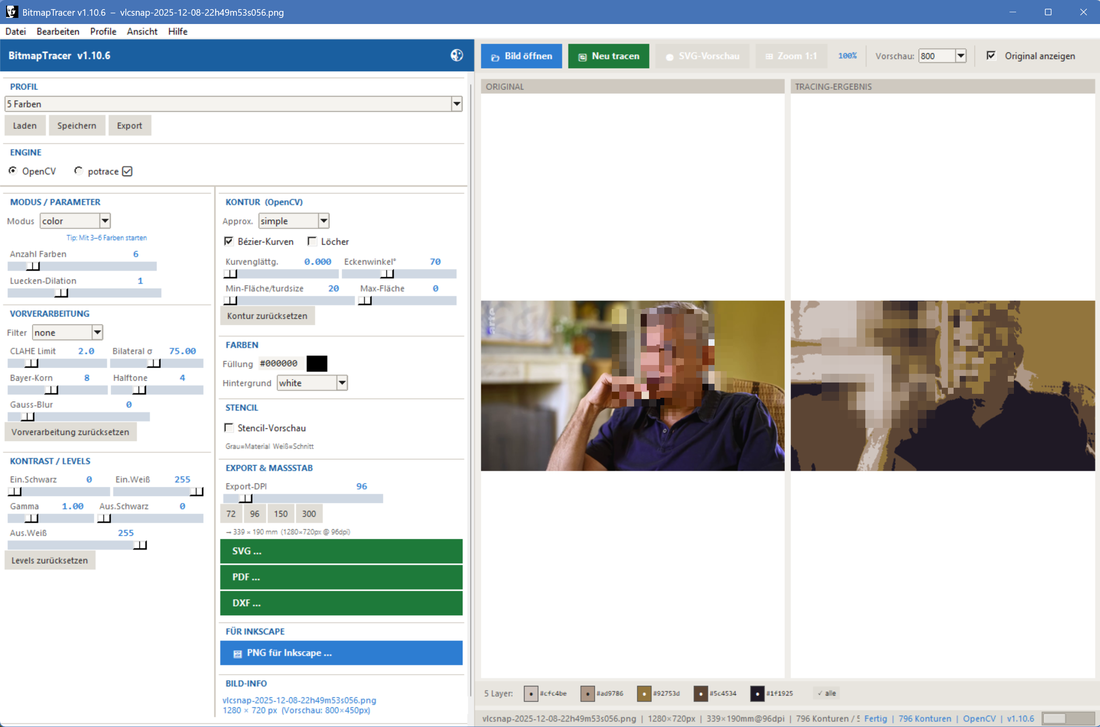Open the Profile menu
Viewport: 1100px width, 727px height.
[x=103, y=32]
